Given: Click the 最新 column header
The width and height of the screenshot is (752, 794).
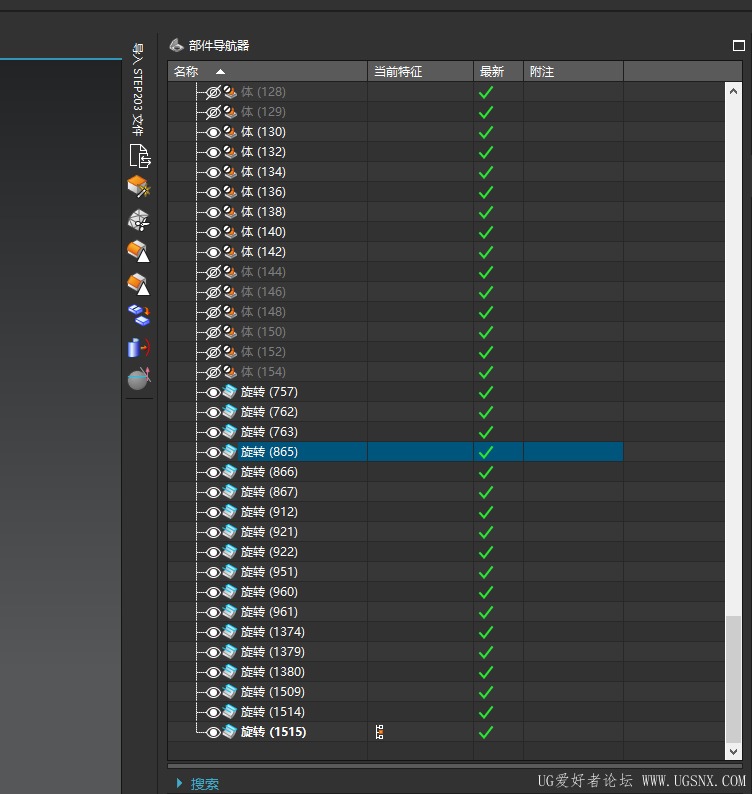Looking at the screenshot, I should point(498,71).
